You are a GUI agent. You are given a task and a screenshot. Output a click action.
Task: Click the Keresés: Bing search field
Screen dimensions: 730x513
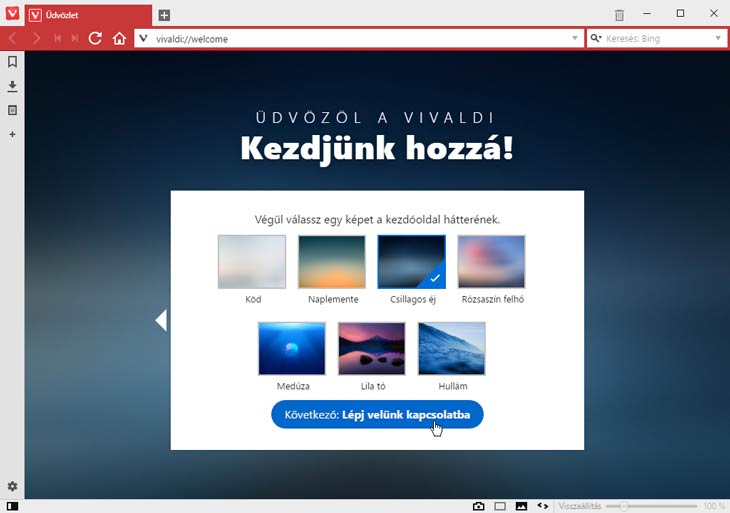tap(656, 39)
